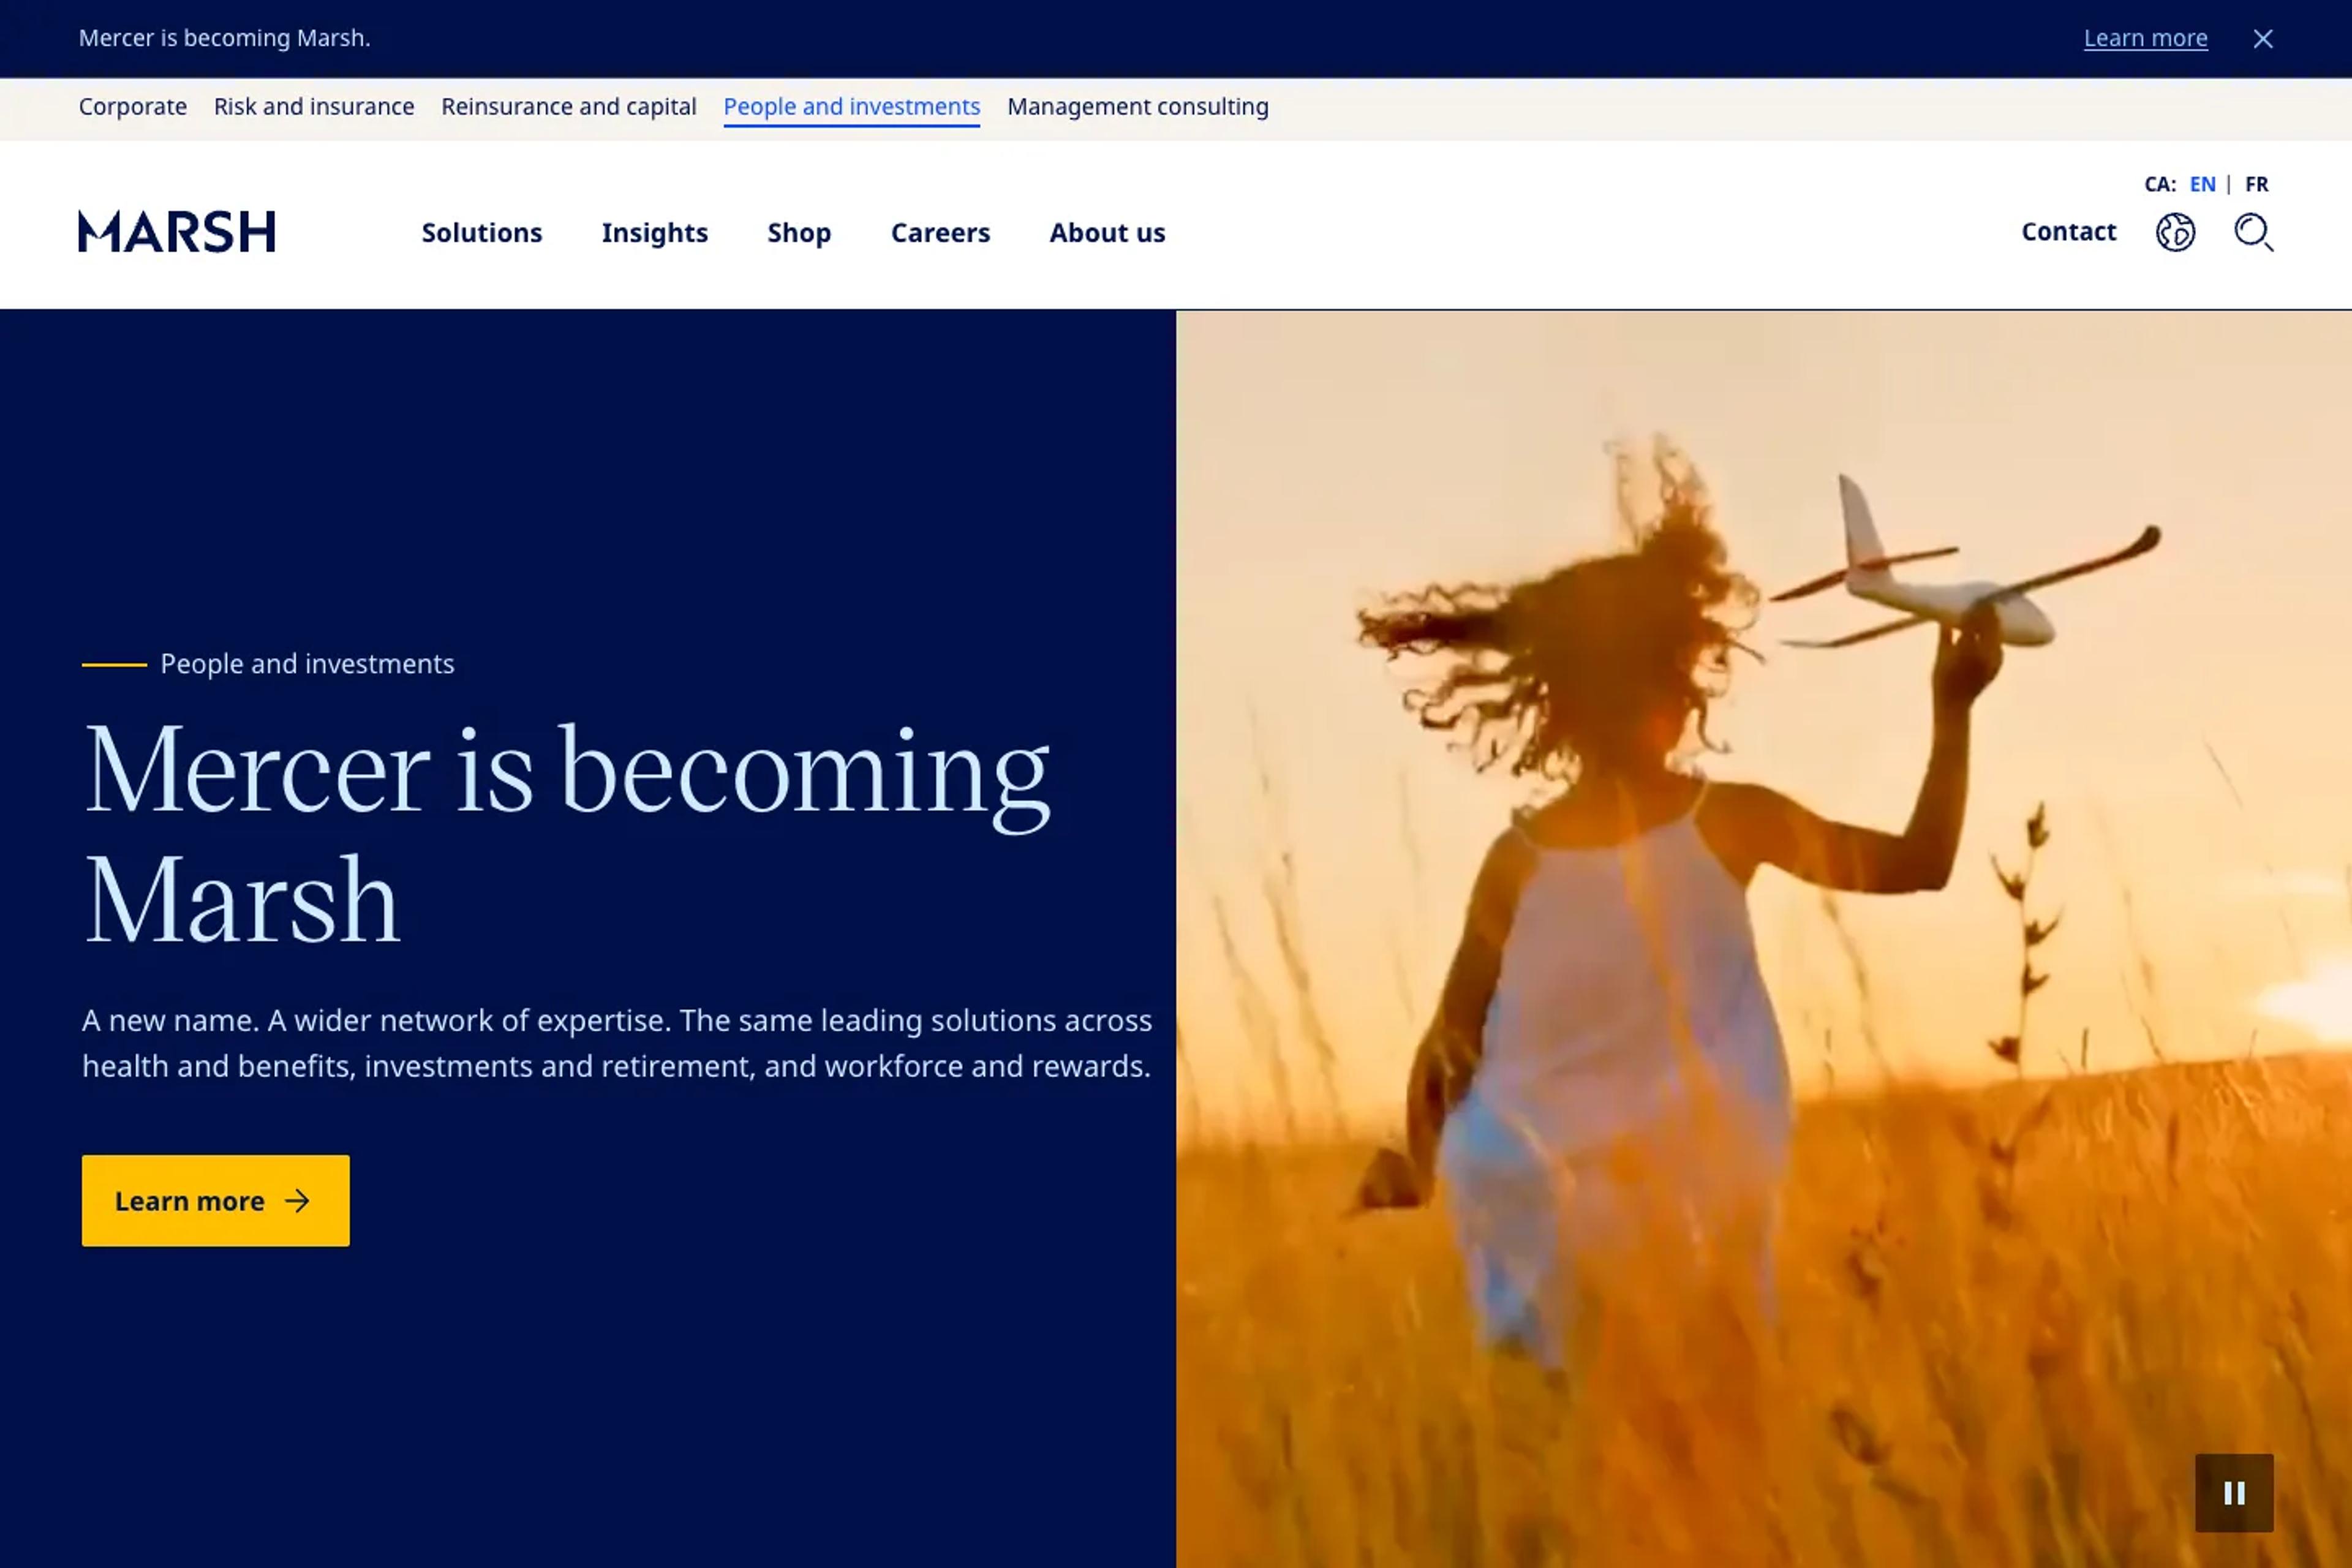Expand the Insights menu
This screenshot has height=1568, width=2352.
pyautogui.click(x=655, y=233)
